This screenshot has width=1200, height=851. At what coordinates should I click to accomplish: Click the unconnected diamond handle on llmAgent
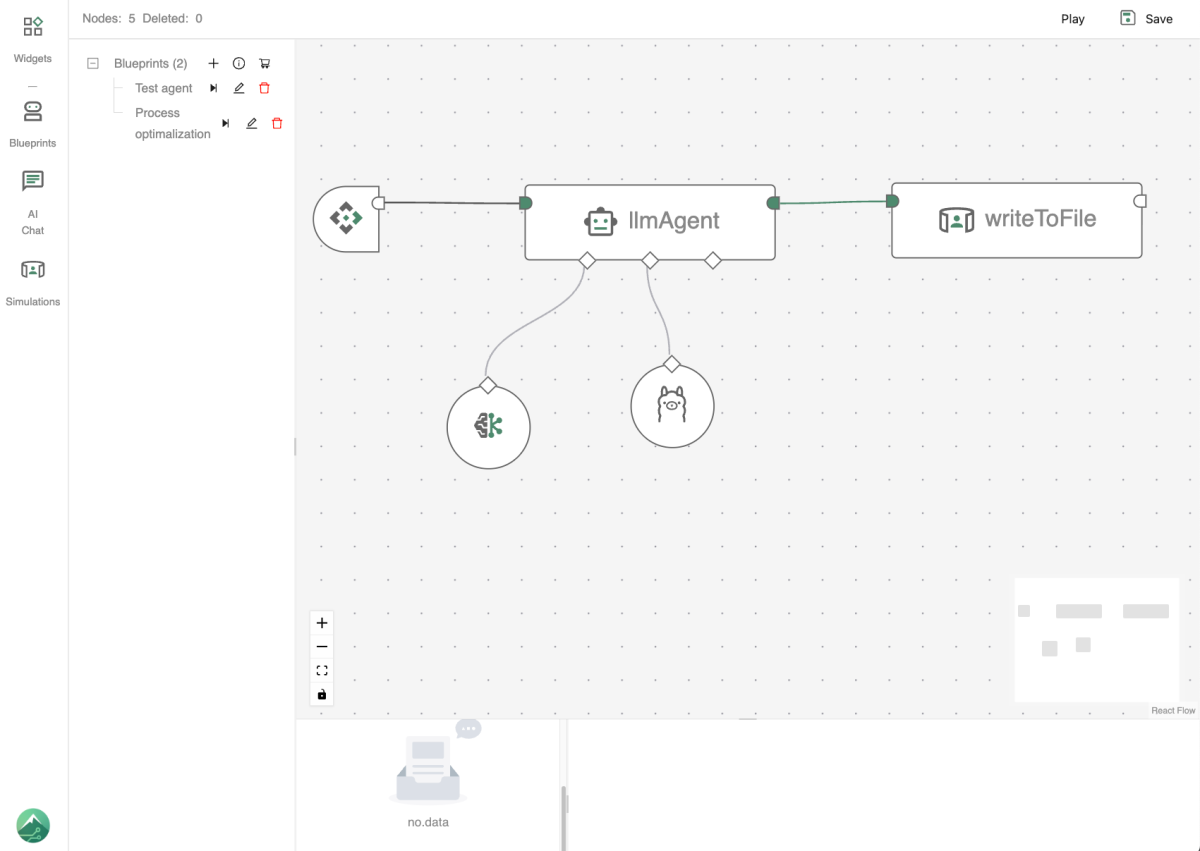[713, 260]
